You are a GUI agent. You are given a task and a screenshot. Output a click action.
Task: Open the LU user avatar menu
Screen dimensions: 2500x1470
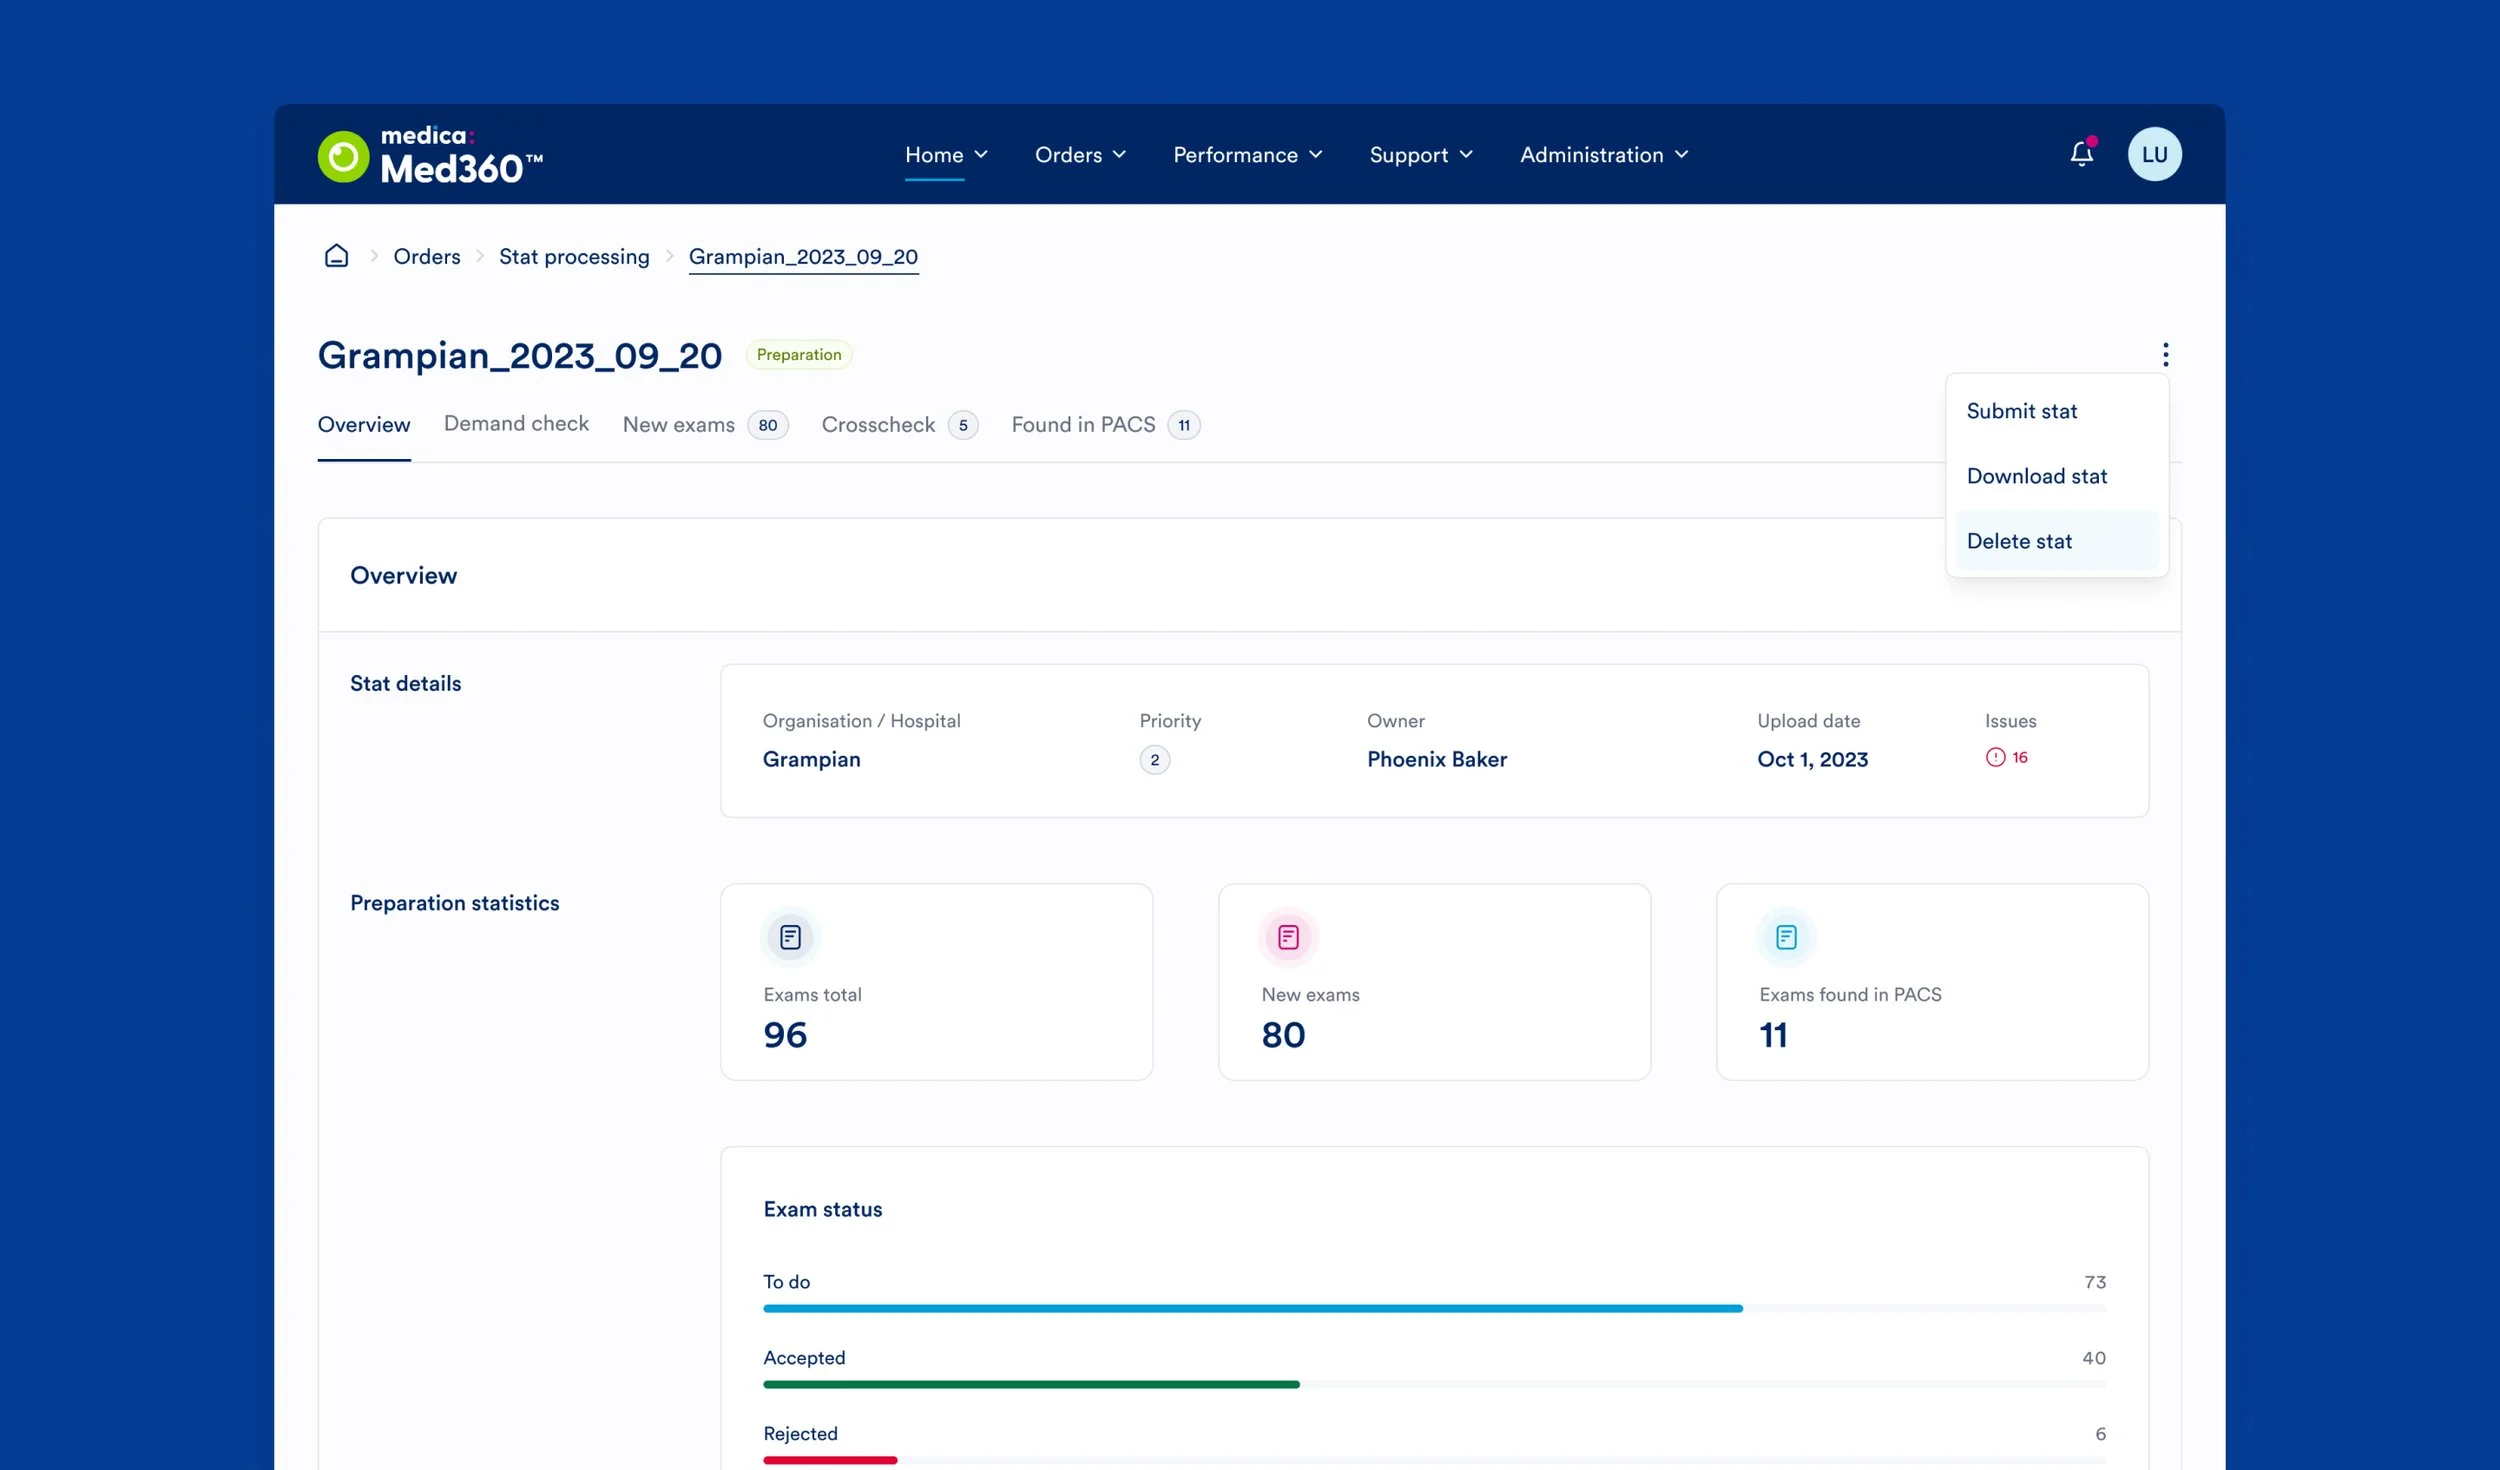coord(2154,154)
